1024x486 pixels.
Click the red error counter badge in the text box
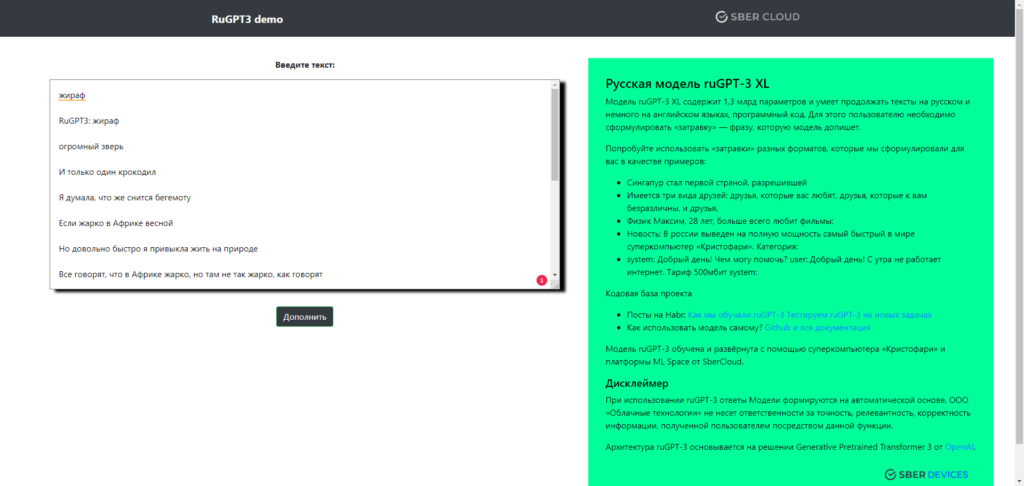coord(541,280)
